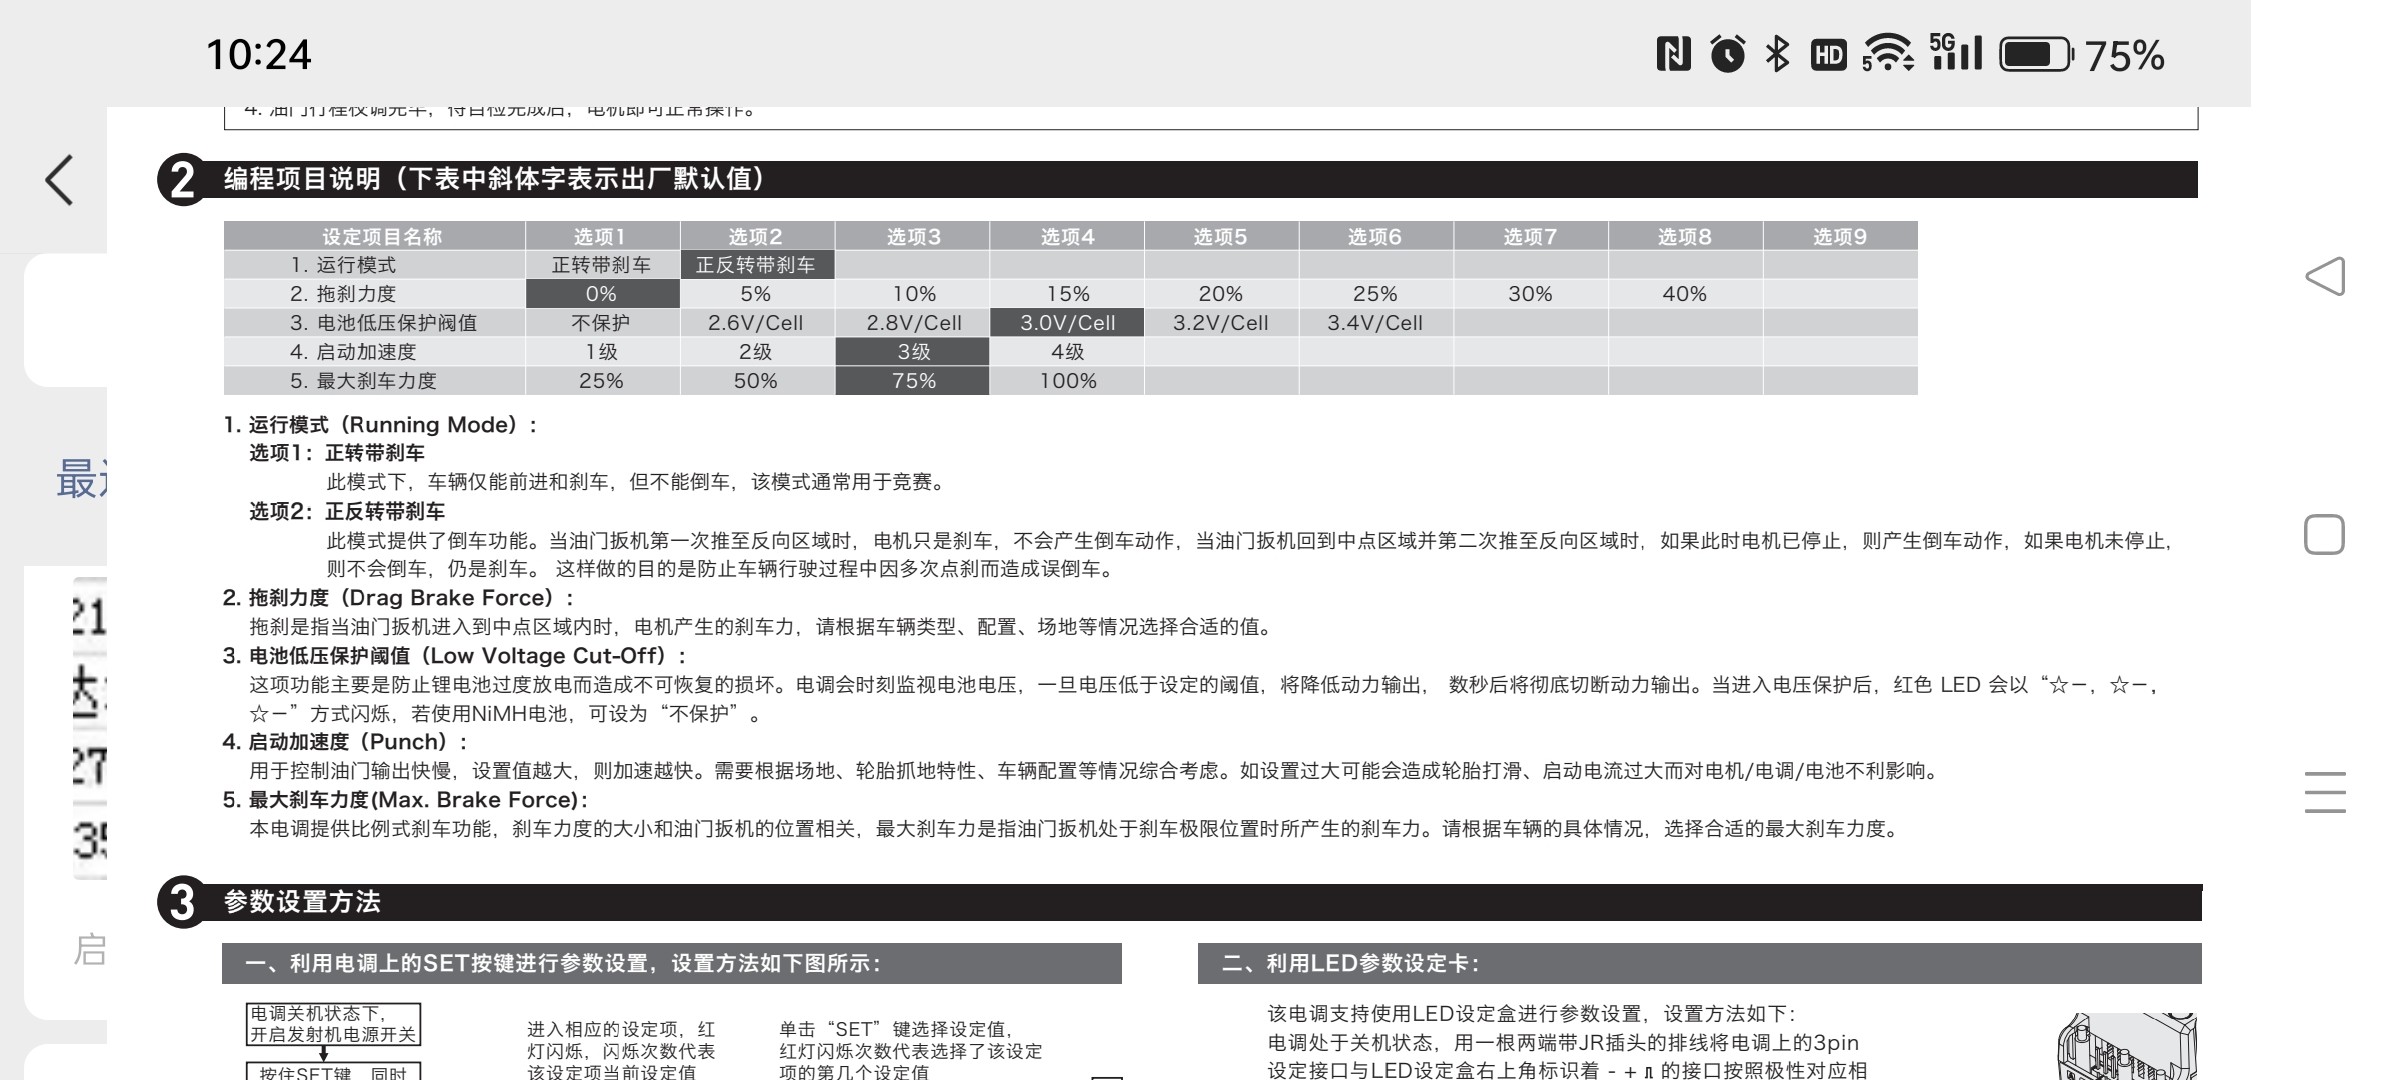This screenshot has height=1080, width=2400.
Task: Tap column header 选项4
Action: 1067,236
